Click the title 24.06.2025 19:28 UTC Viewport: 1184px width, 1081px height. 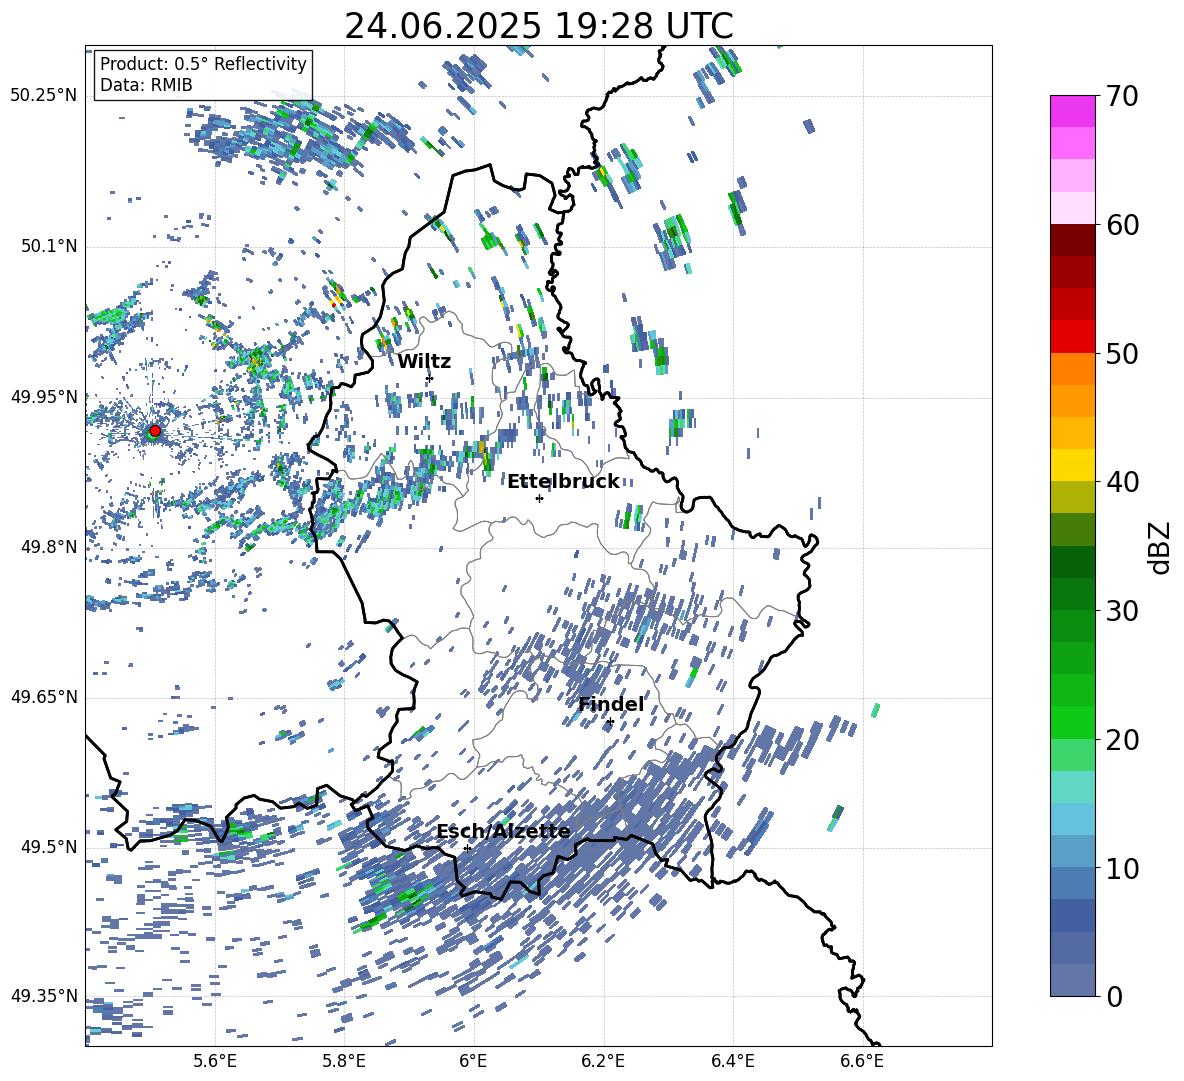538,26
